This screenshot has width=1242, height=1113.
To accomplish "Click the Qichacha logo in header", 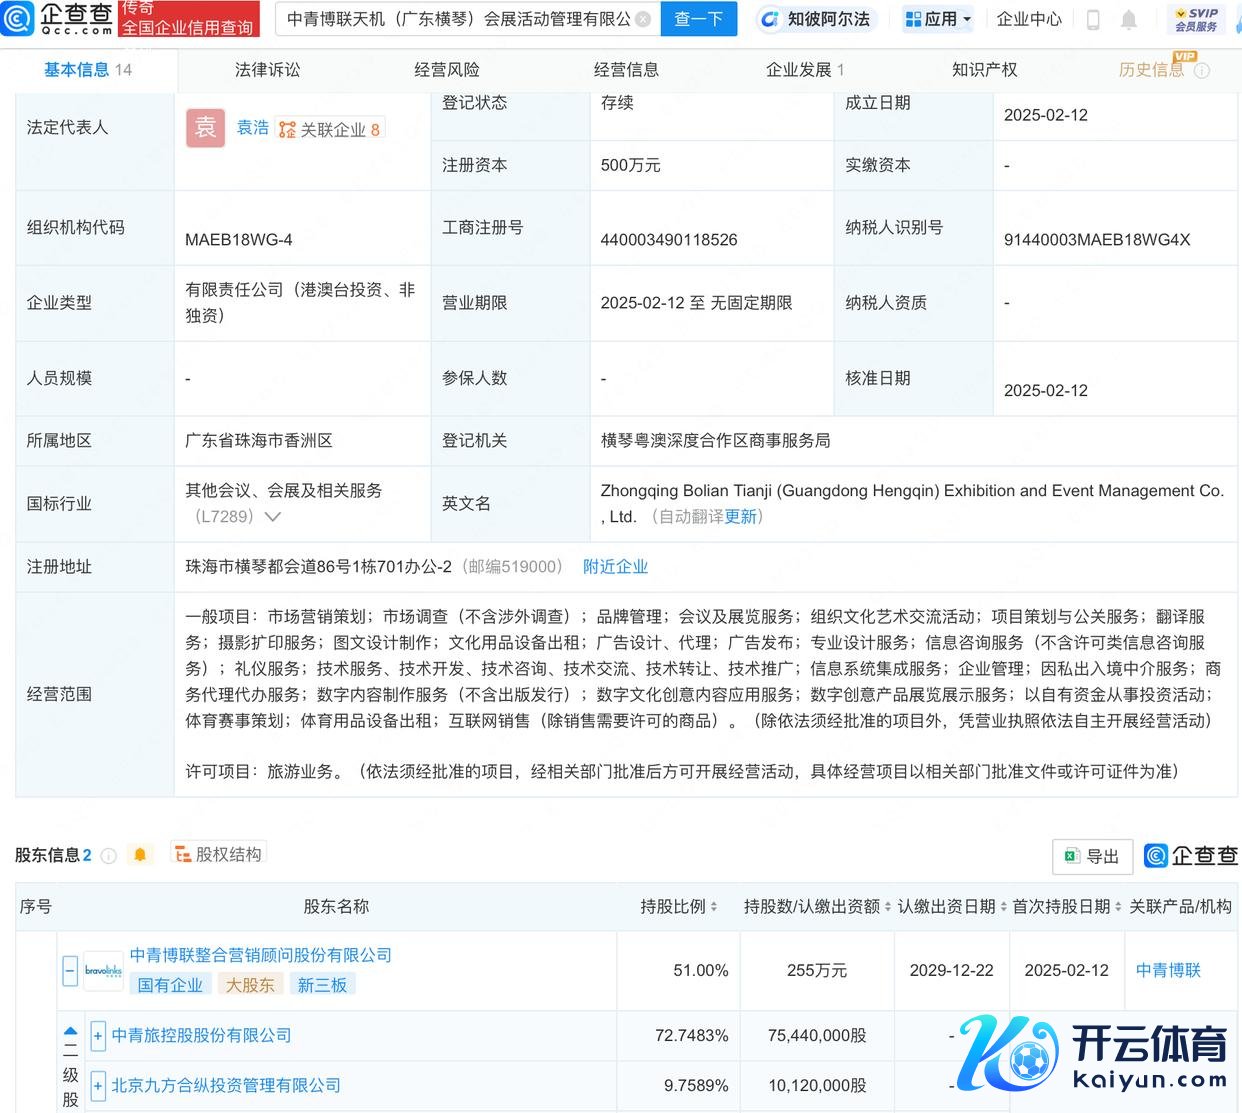I will tap(58, 18).
